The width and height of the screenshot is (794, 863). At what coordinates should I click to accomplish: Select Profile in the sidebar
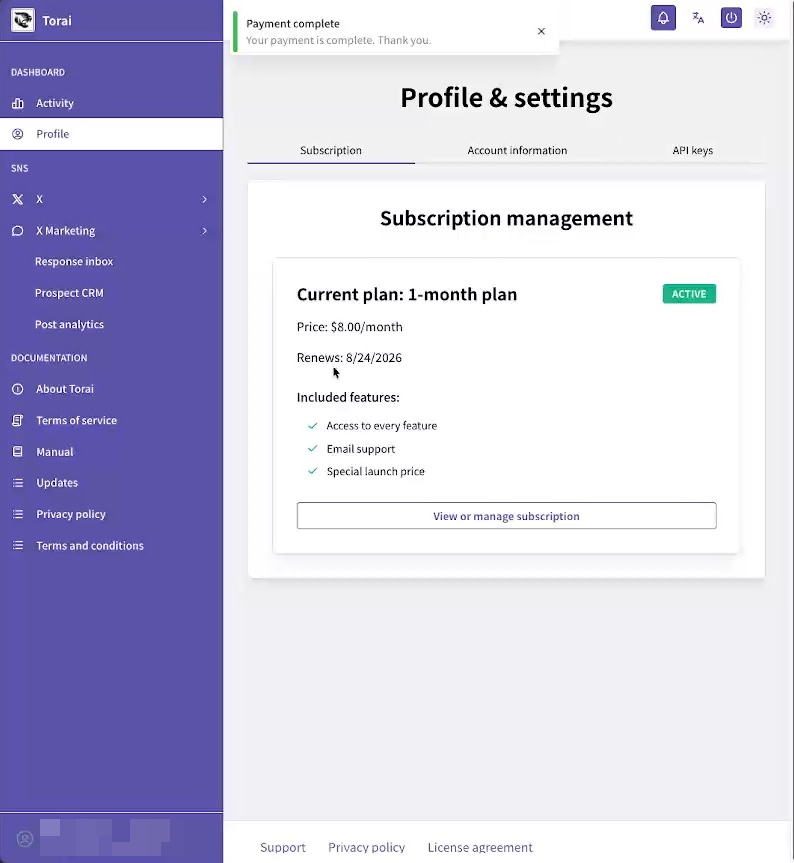(111, 134)
